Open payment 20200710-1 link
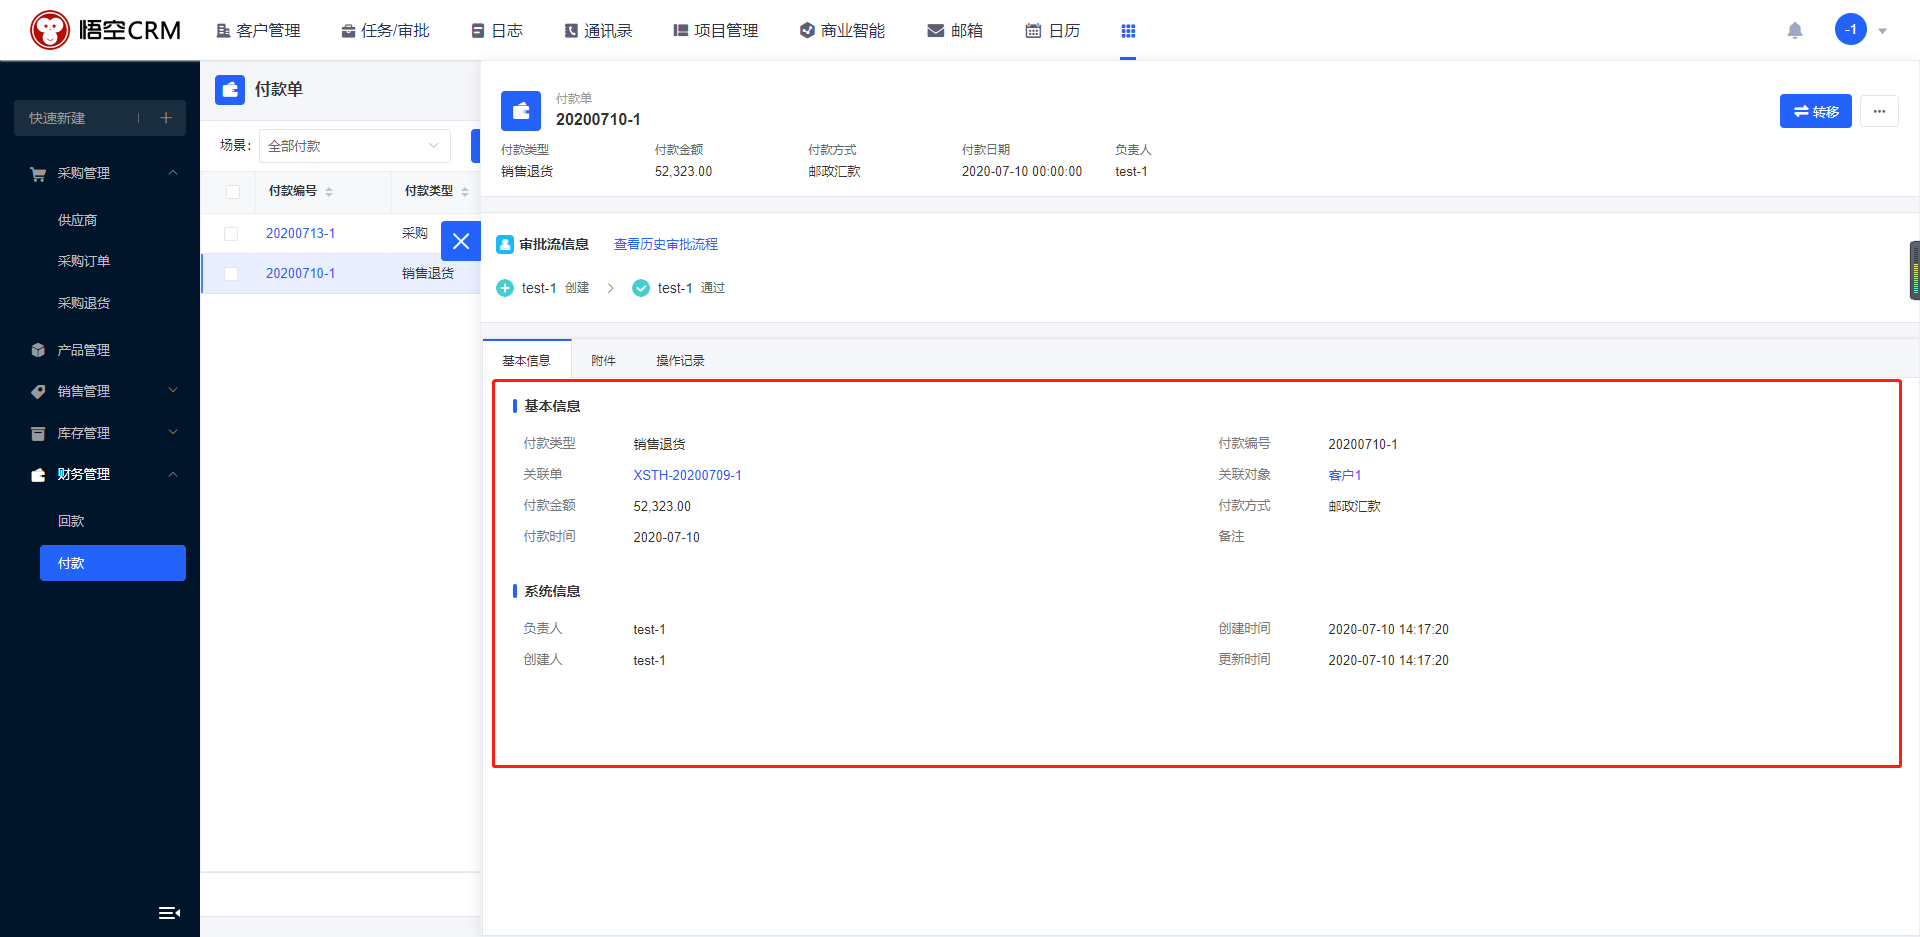Viewport: 1920px width, 937px height. coord(300,273)
